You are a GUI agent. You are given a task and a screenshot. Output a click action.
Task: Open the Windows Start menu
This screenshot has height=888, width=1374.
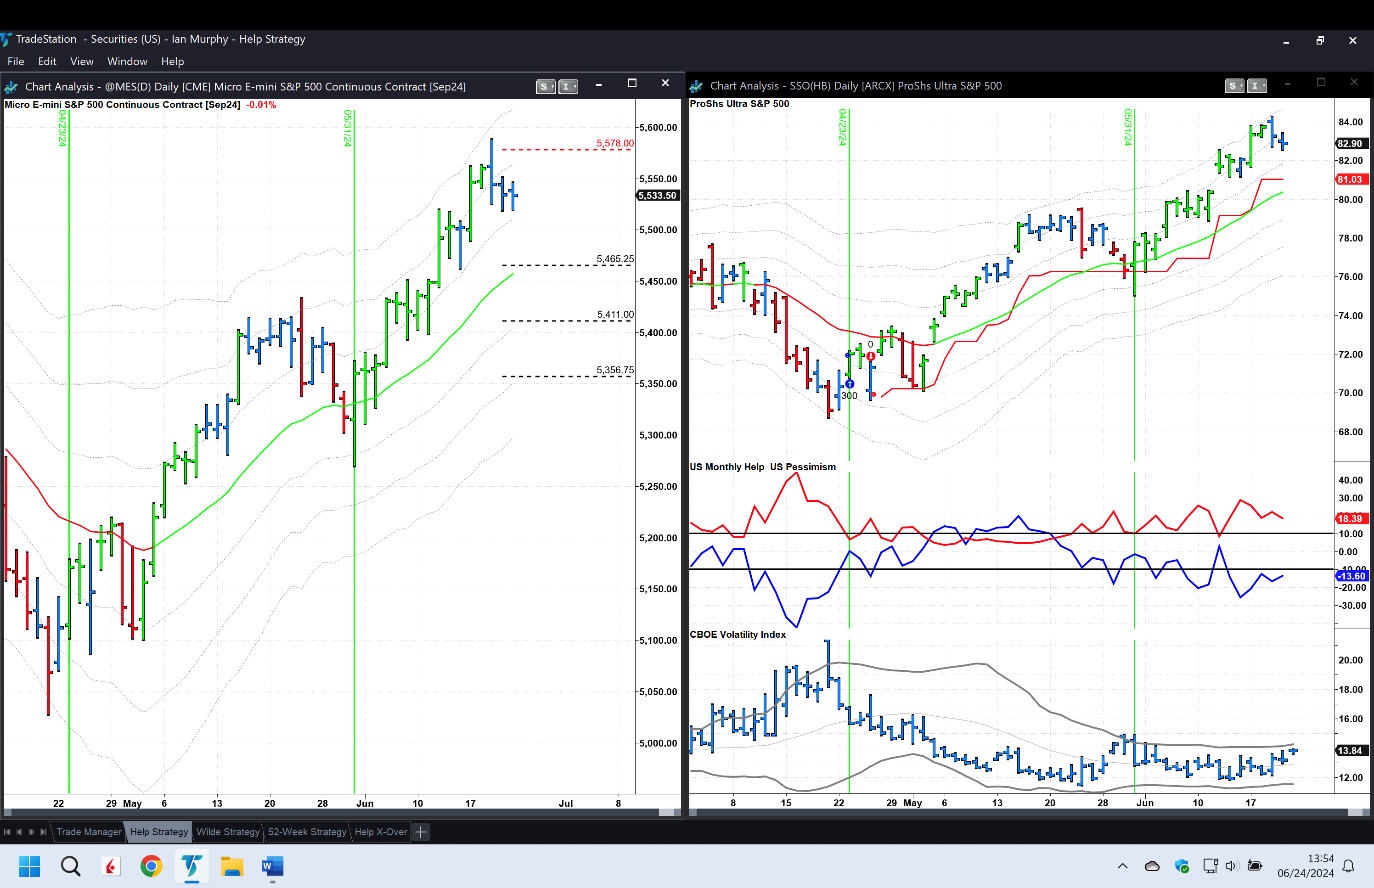coord(29,866)
